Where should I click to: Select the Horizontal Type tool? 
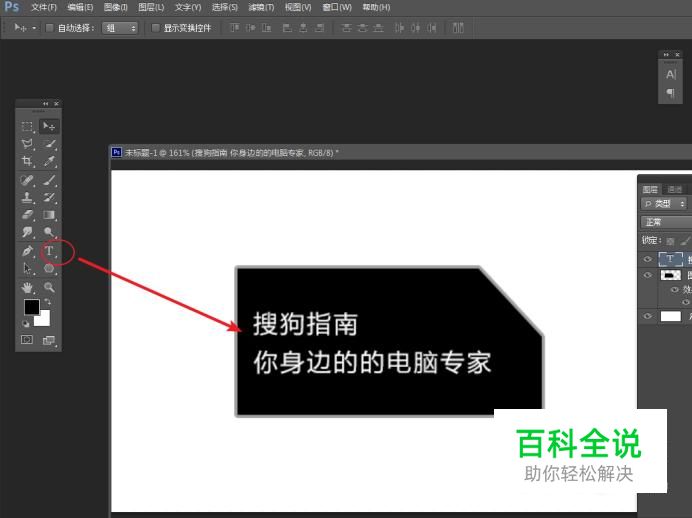(x=49, y=251)
